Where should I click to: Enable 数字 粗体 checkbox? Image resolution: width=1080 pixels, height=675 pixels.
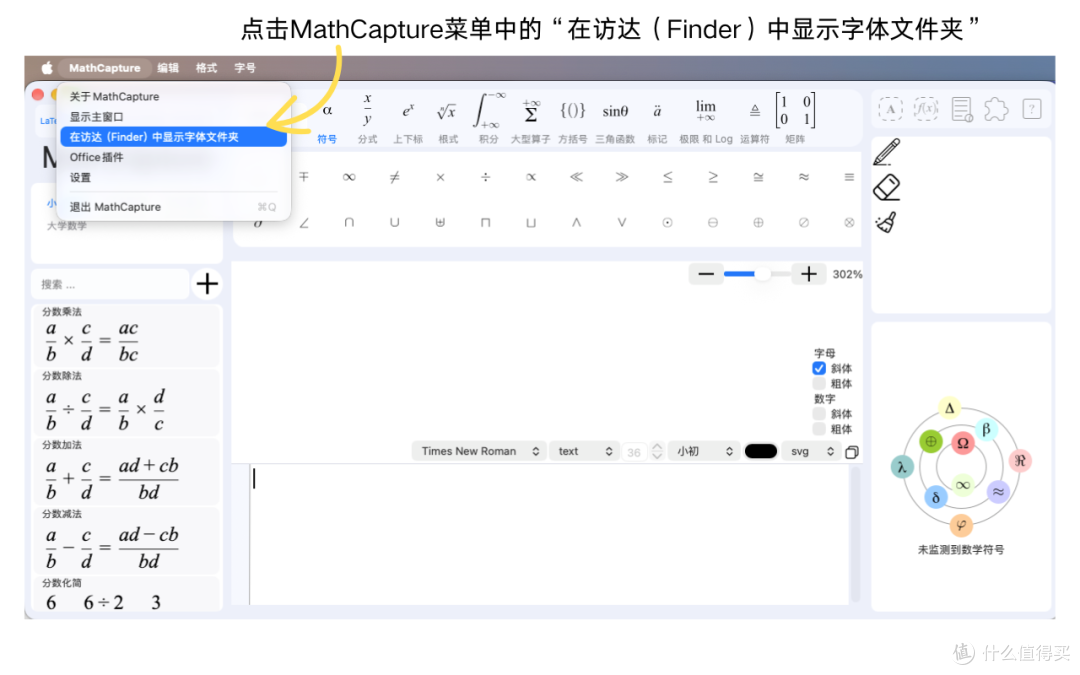(819, 429)
